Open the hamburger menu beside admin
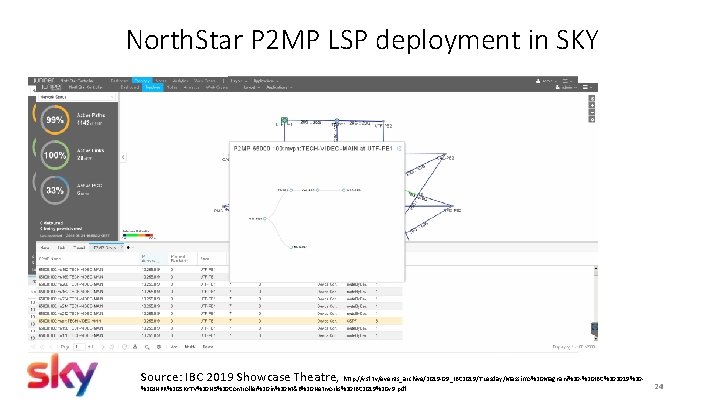 pos(587,87)
